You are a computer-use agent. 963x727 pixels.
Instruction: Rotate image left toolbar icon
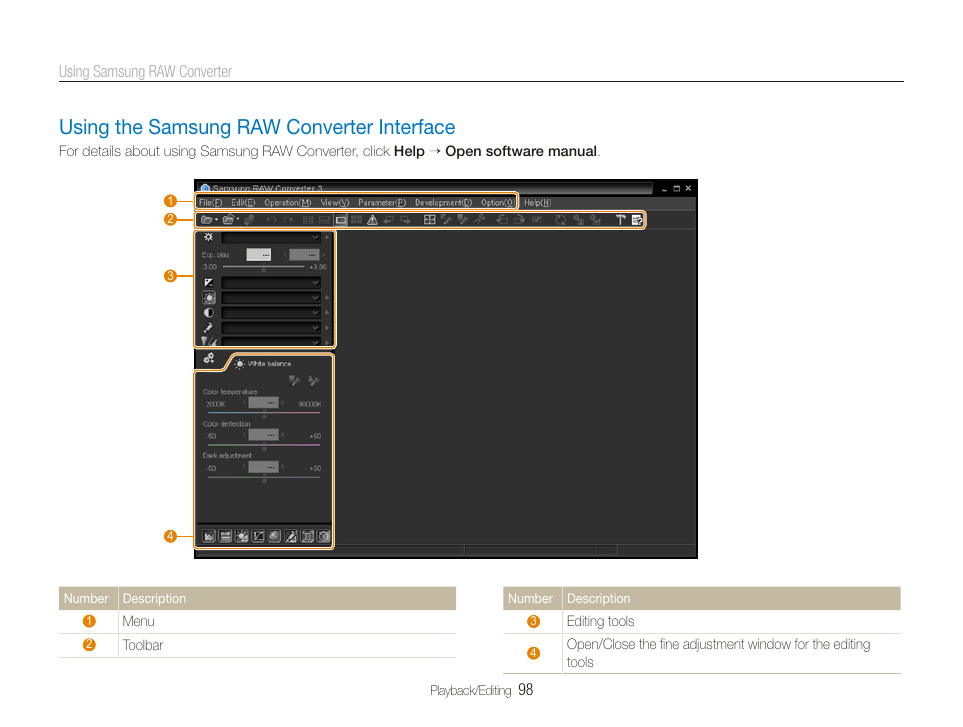pyautogui.click(x=502, y=220)
